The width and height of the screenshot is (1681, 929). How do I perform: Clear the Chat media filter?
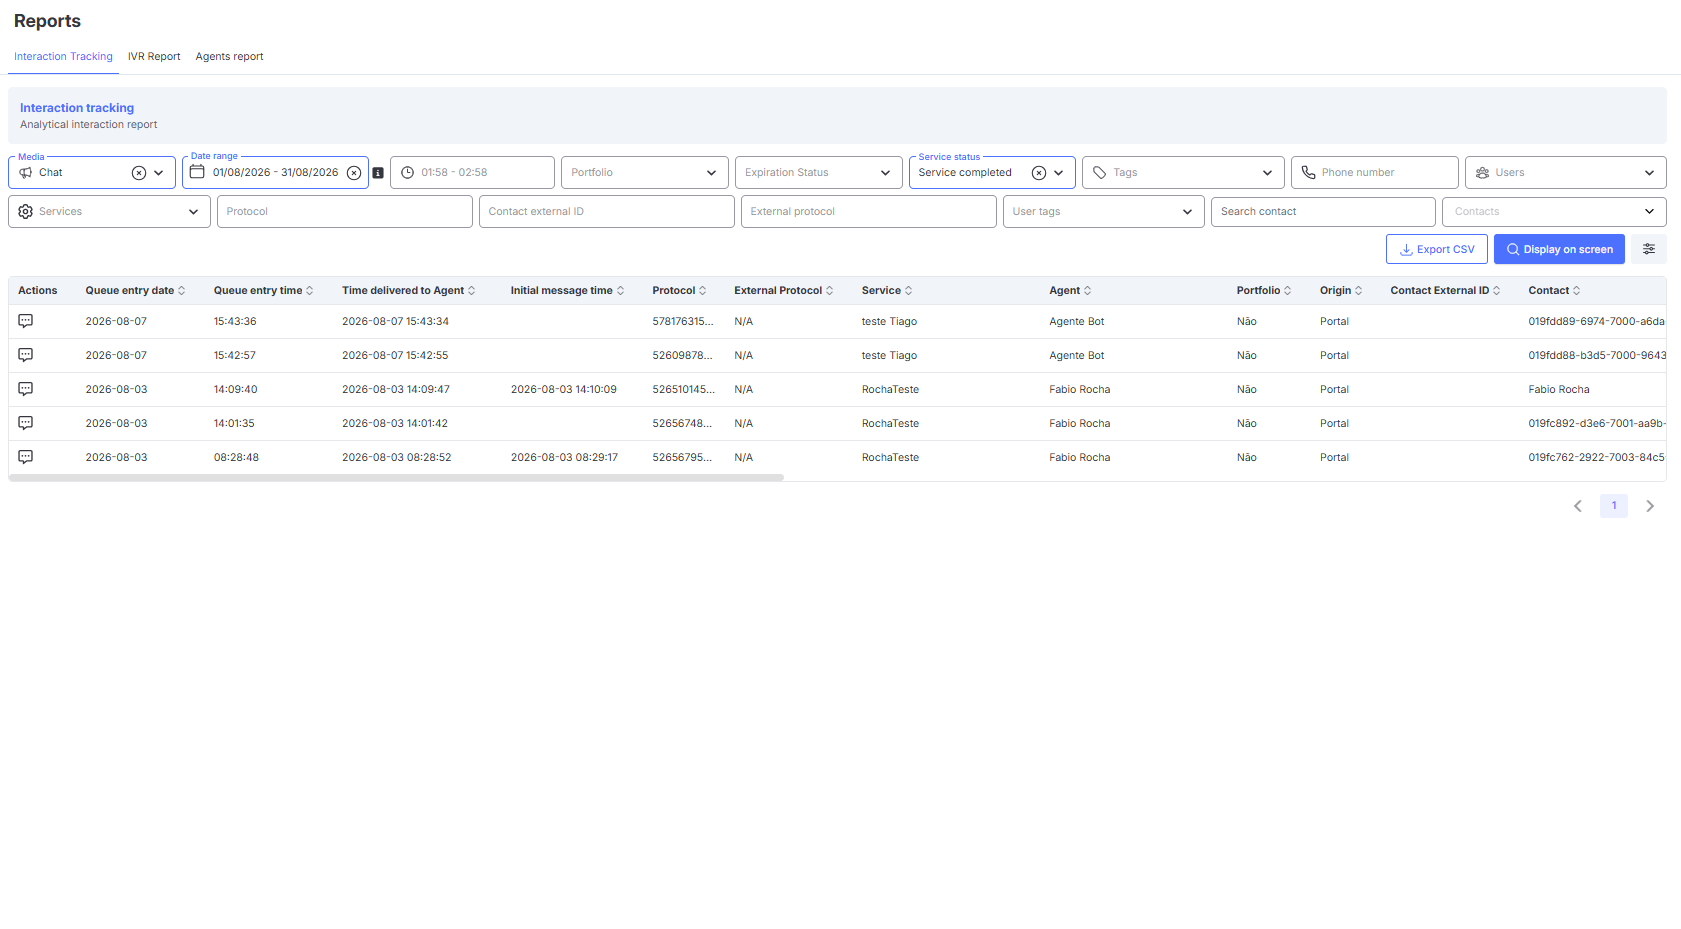pyautogui.click(x=139, y=173)
